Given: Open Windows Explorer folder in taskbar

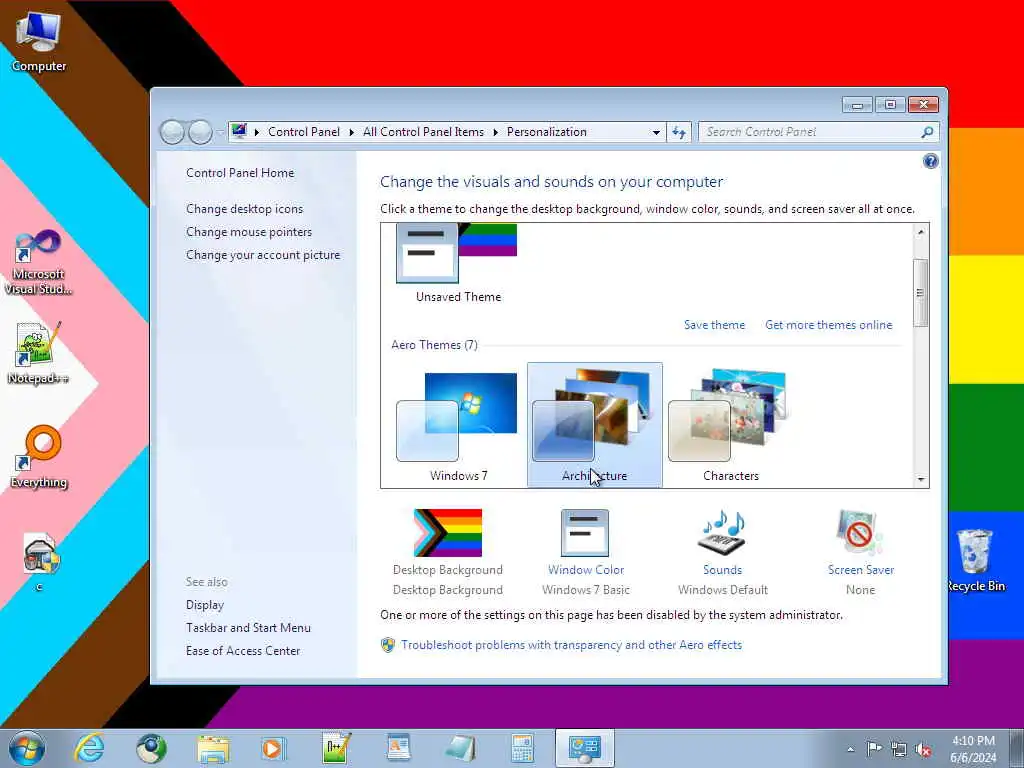Looking at the screenshot, I should 214,748.
